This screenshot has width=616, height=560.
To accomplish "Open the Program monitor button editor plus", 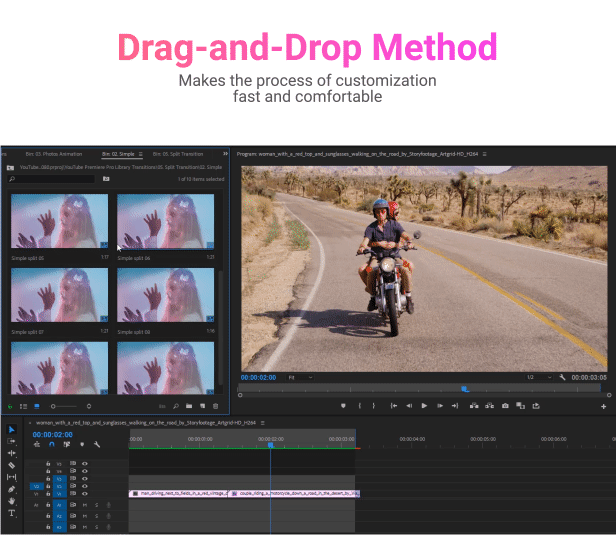I will pos(603,407).
